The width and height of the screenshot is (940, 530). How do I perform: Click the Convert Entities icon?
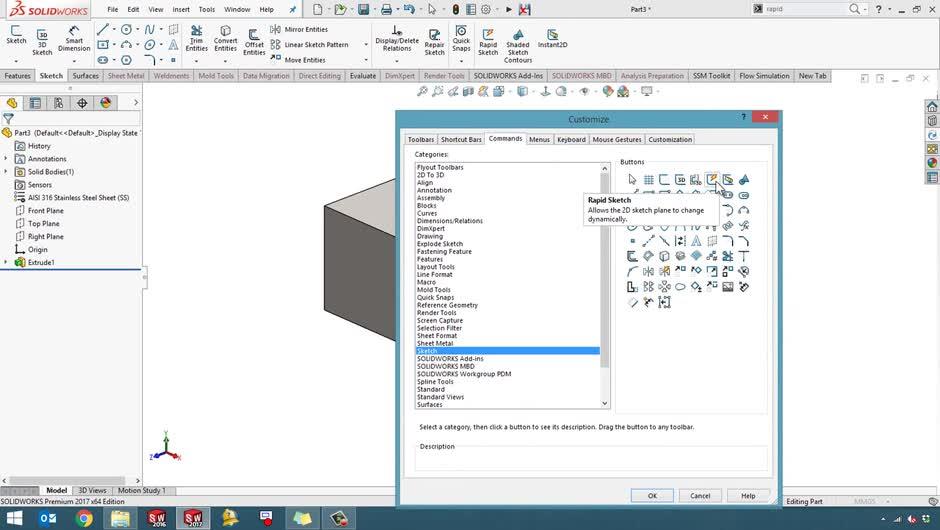point(226,39)
